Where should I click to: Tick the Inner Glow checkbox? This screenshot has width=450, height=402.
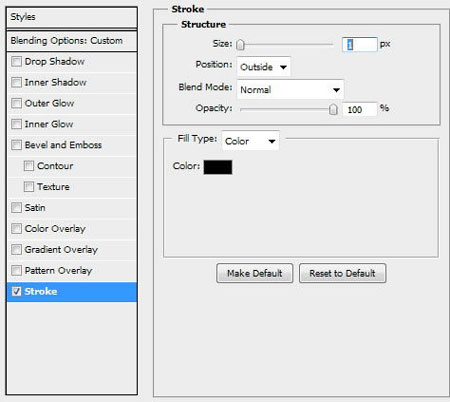tap(16, 124)
